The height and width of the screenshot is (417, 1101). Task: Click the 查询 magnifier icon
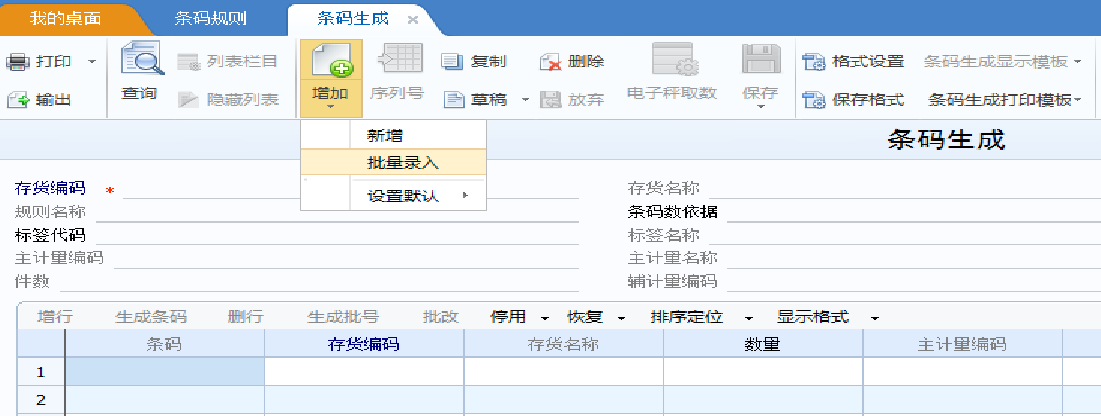(142, 60)
